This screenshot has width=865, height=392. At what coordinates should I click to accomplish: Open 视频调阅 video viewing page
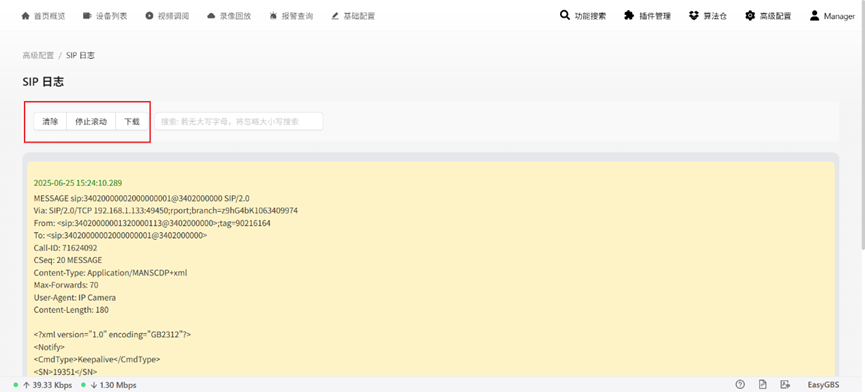click(167, 16)
